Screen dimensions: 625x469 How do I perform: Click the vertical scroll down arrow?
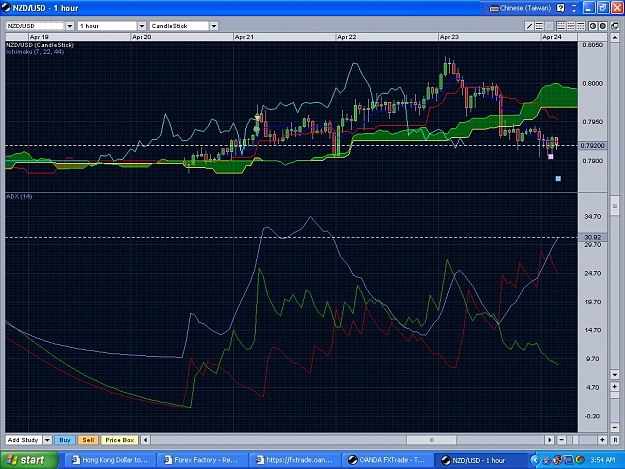click(614, 375)
